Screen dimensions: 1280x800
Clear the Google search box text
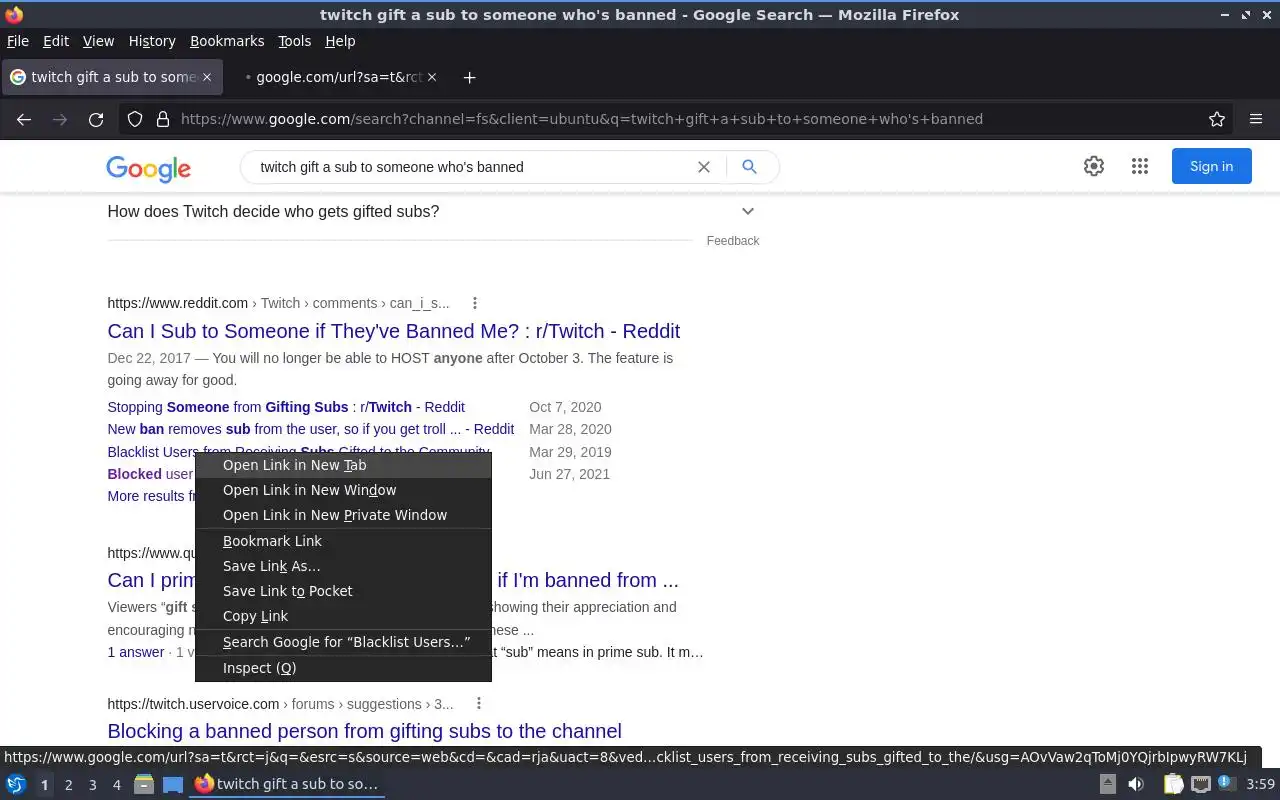pyautogui.click(x=704, y=167)
